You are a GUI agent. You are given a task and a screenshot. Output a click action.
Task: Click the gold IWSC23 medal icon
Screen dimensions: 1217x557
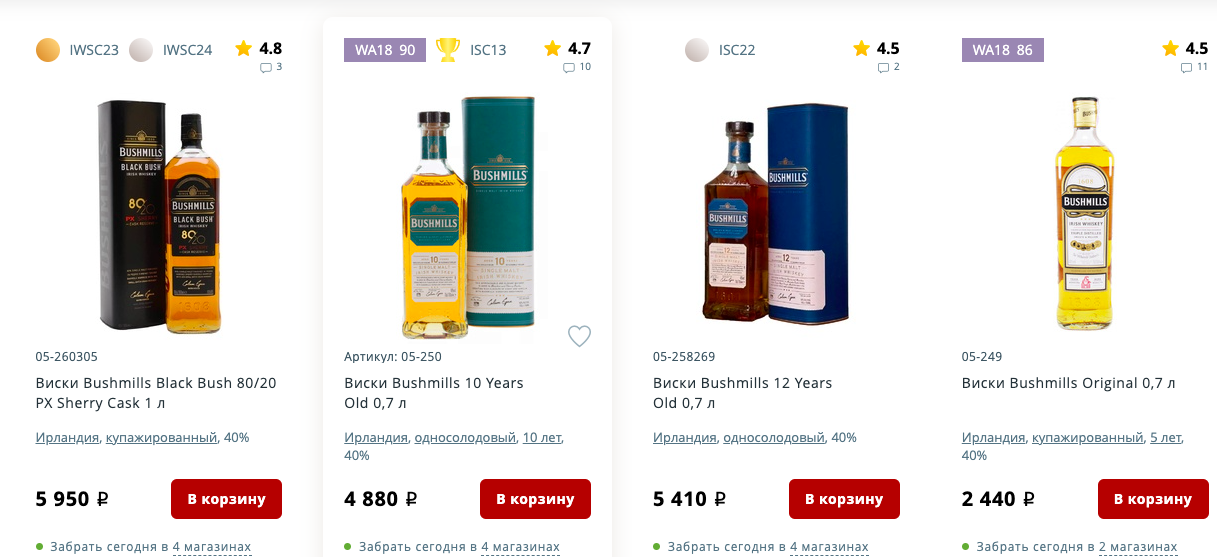click(x=48, y=50)
